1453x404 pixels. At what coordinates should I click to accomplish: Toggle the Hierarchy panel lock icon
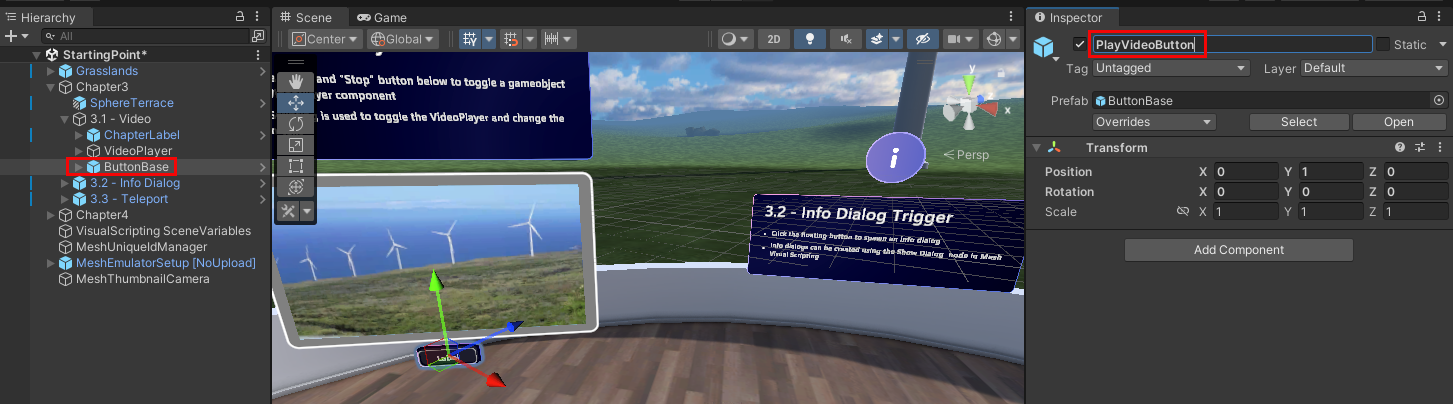240,17
